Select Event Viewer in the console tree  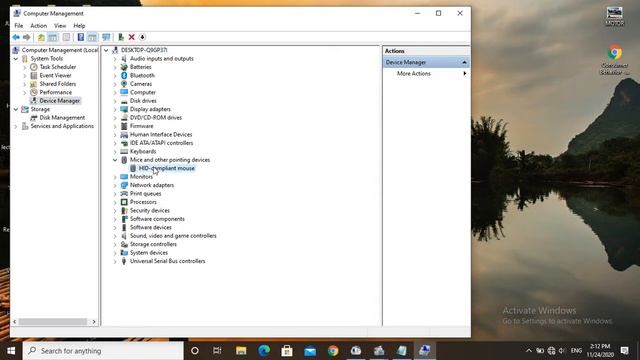tap(56, 76)
